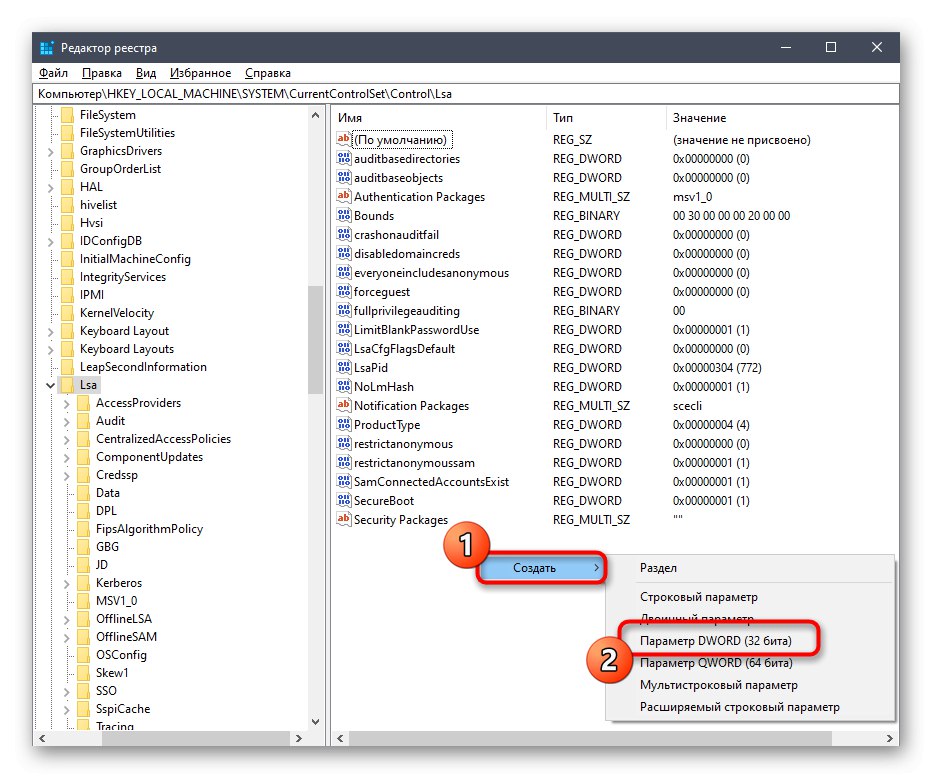Image resolution: width=932 pixels, height=778 pixels.
Task: Click the auditbasedirectories DWORD value icon
Action: pyautogui.click(x=344, y=158)
